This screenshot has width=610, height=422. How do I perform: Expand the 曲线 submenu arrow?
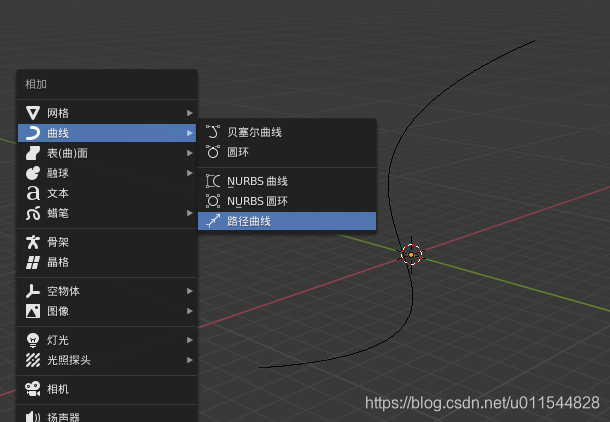click(x=189, y=133)
